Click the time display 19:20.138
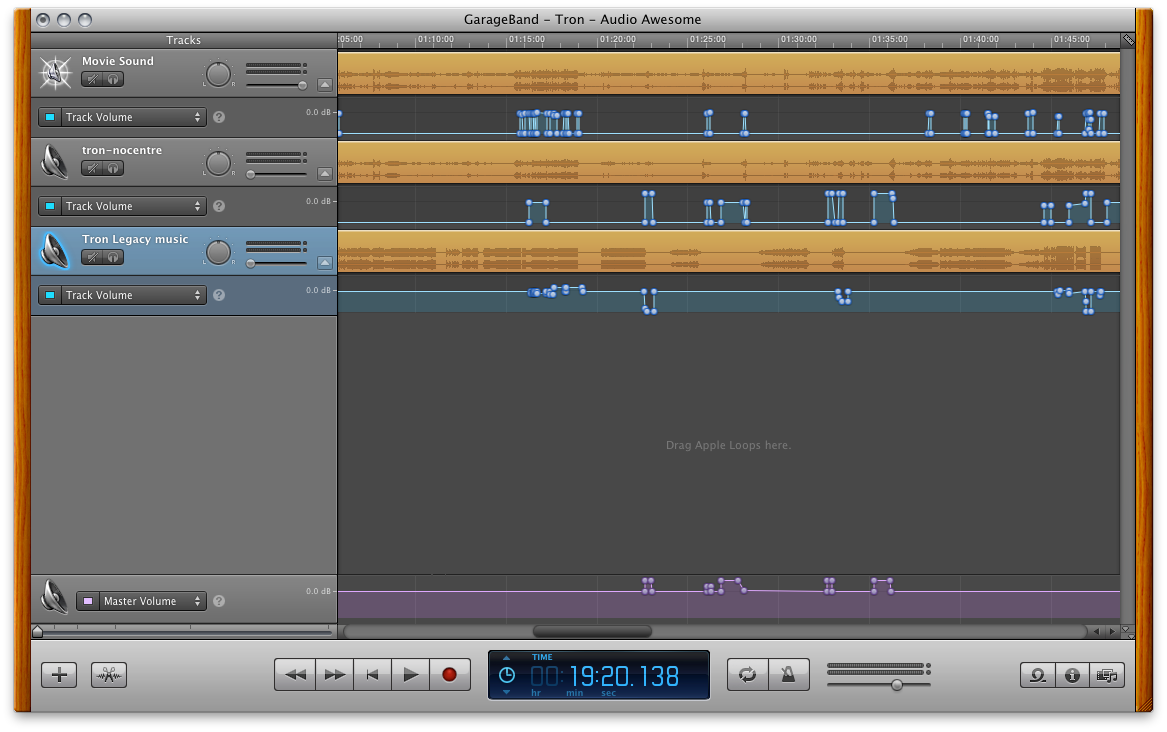1167x732 pixels. coord(624,676)
